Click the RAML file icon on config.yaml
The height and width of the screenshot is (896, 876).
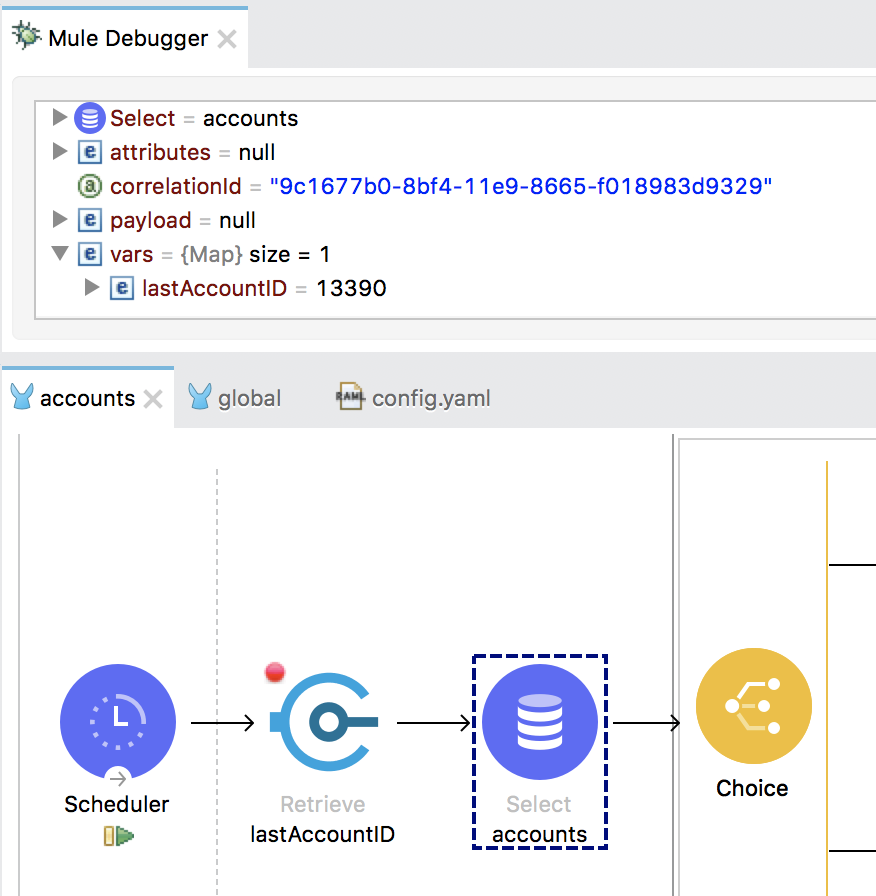[350, 396]
